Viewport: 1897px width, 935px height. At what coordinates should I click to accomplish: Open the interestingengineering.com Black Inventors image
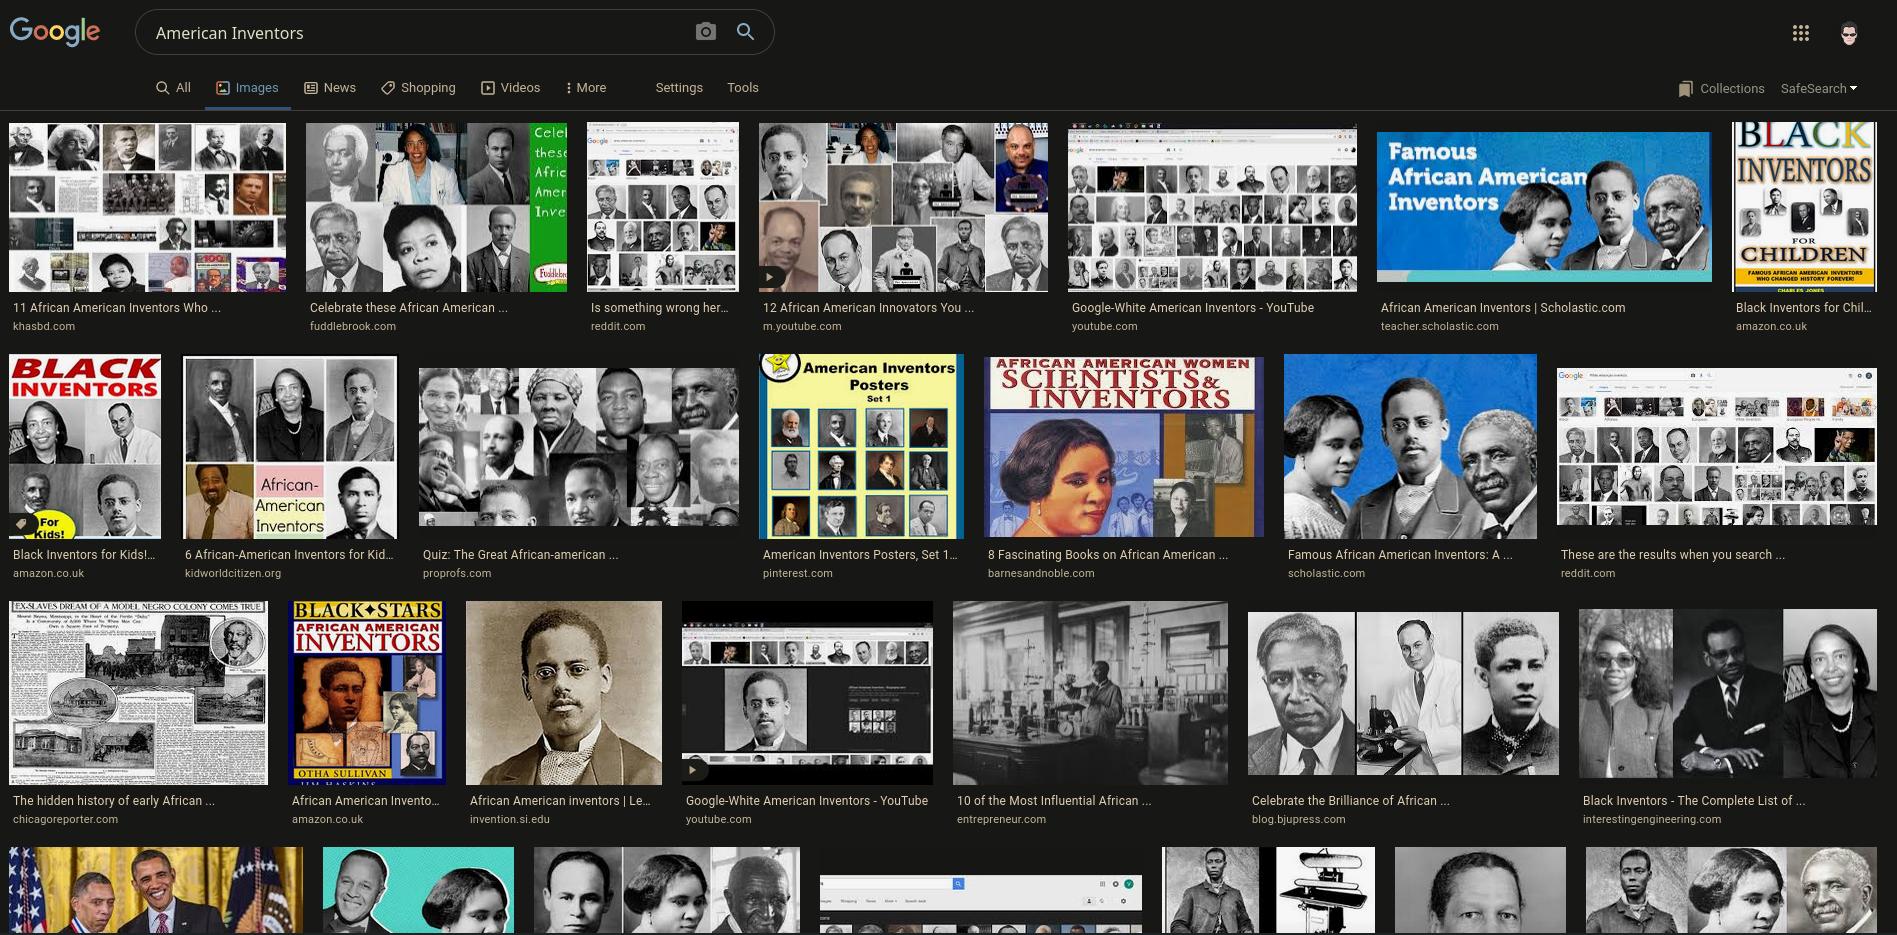(x=1728, y=693)
